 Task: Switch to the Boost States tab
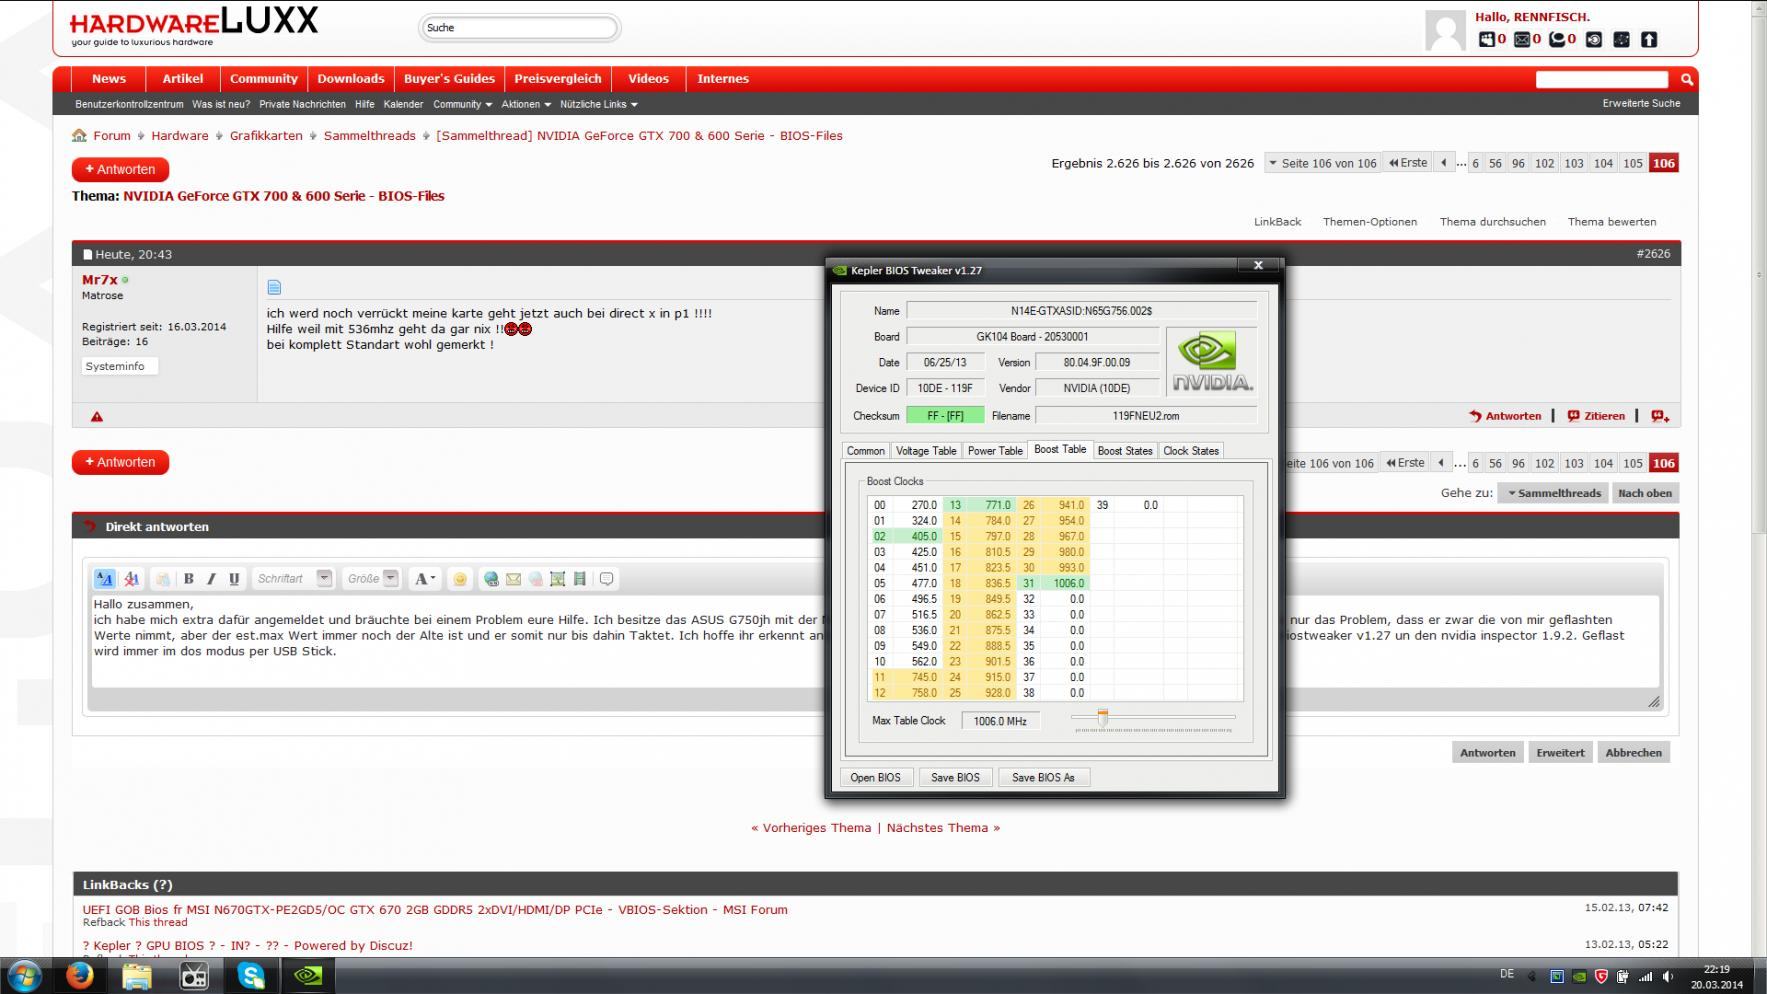(x=1125, y=451)
